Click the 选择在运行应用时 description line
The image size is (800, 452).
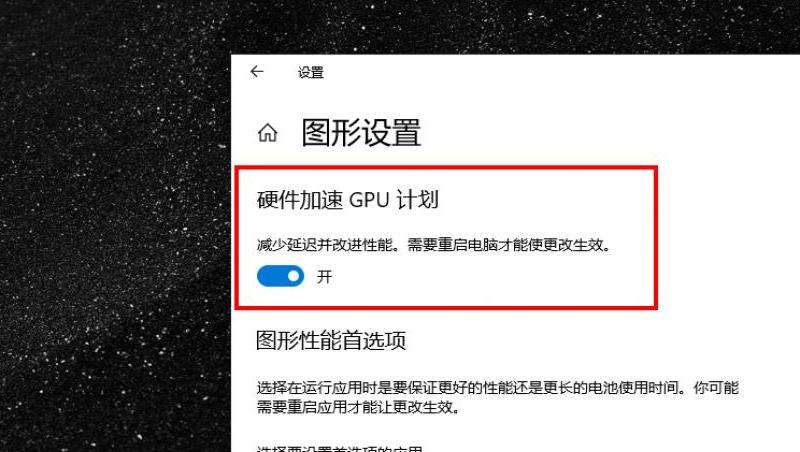[497, 388]
